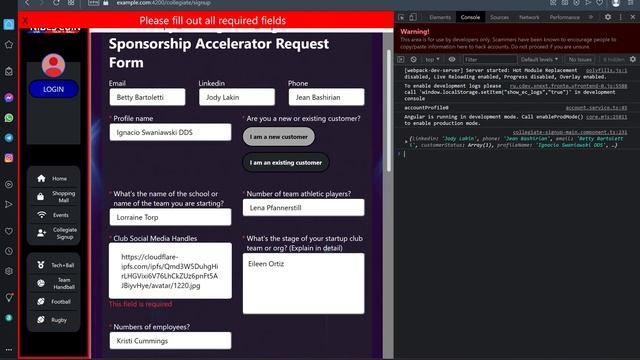Image resolution: width=640 pixels, height=360 pixels.
Task: Open Shopping Mall in app sidebar
Action: 53,197
